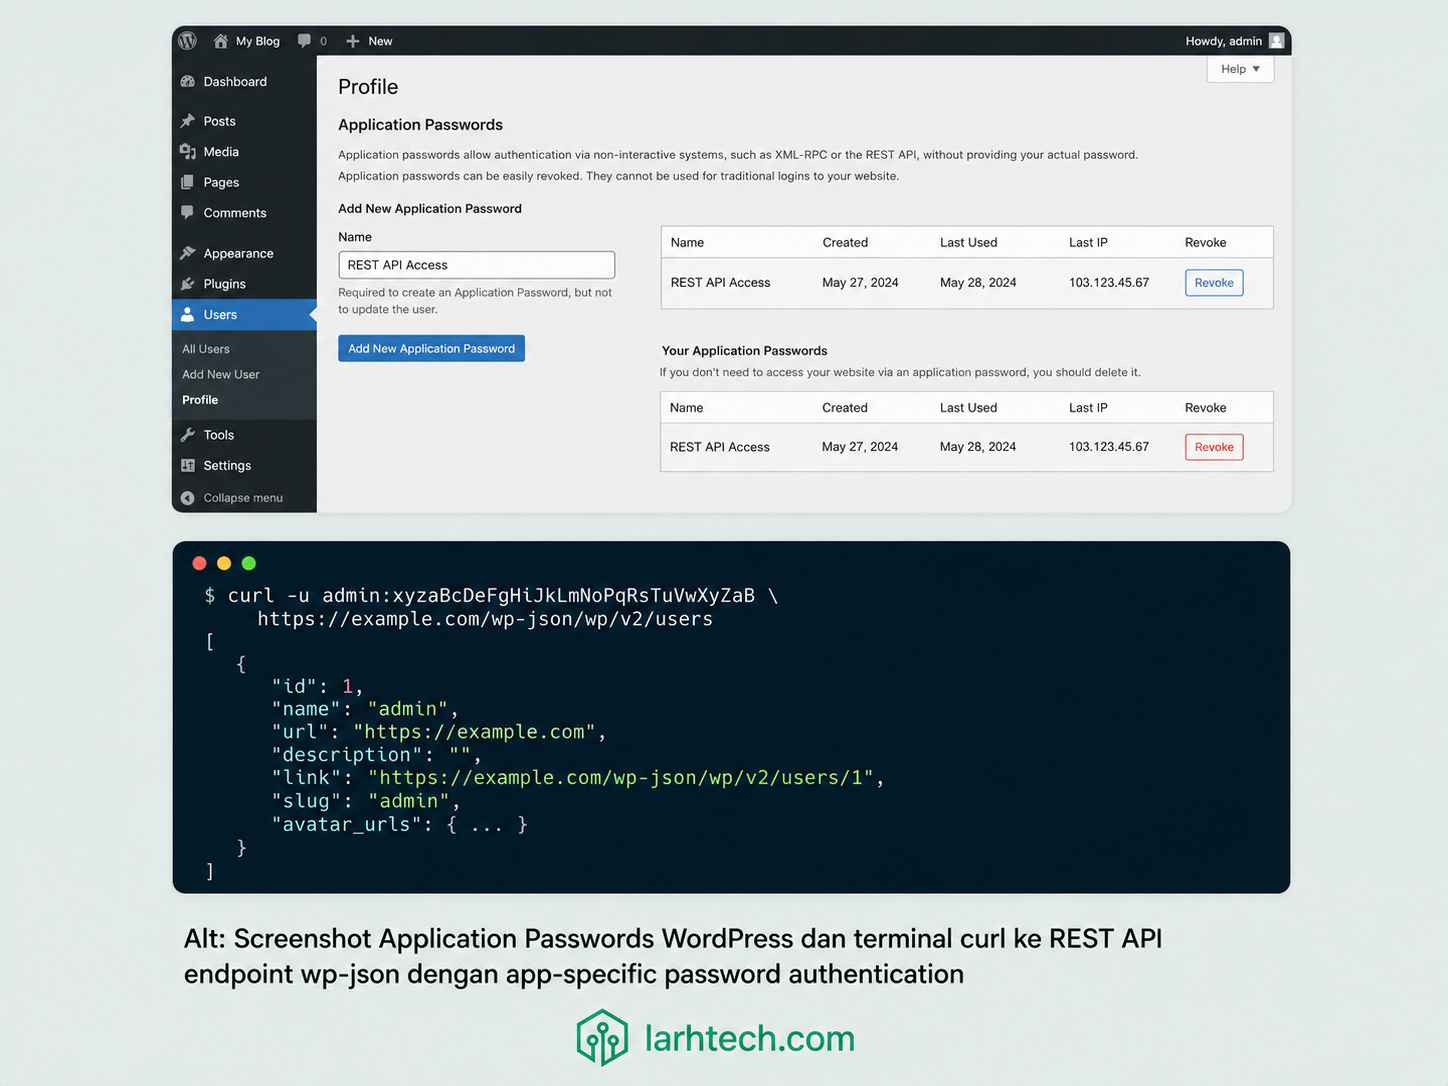
Task: Click the larhtech.com hexagon logo
Action: (x=602, y=1037)
